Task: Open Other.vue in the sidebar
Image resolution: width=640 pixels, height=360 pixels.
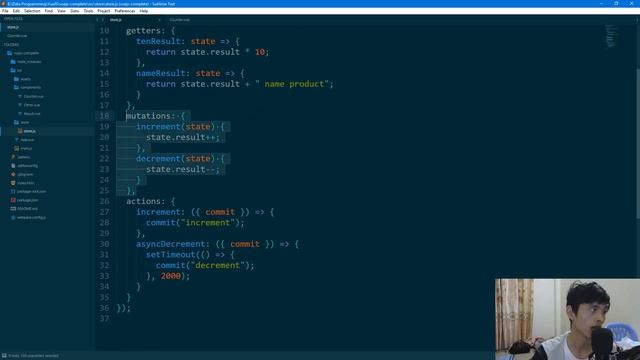Action: click(x=31, y=105)
